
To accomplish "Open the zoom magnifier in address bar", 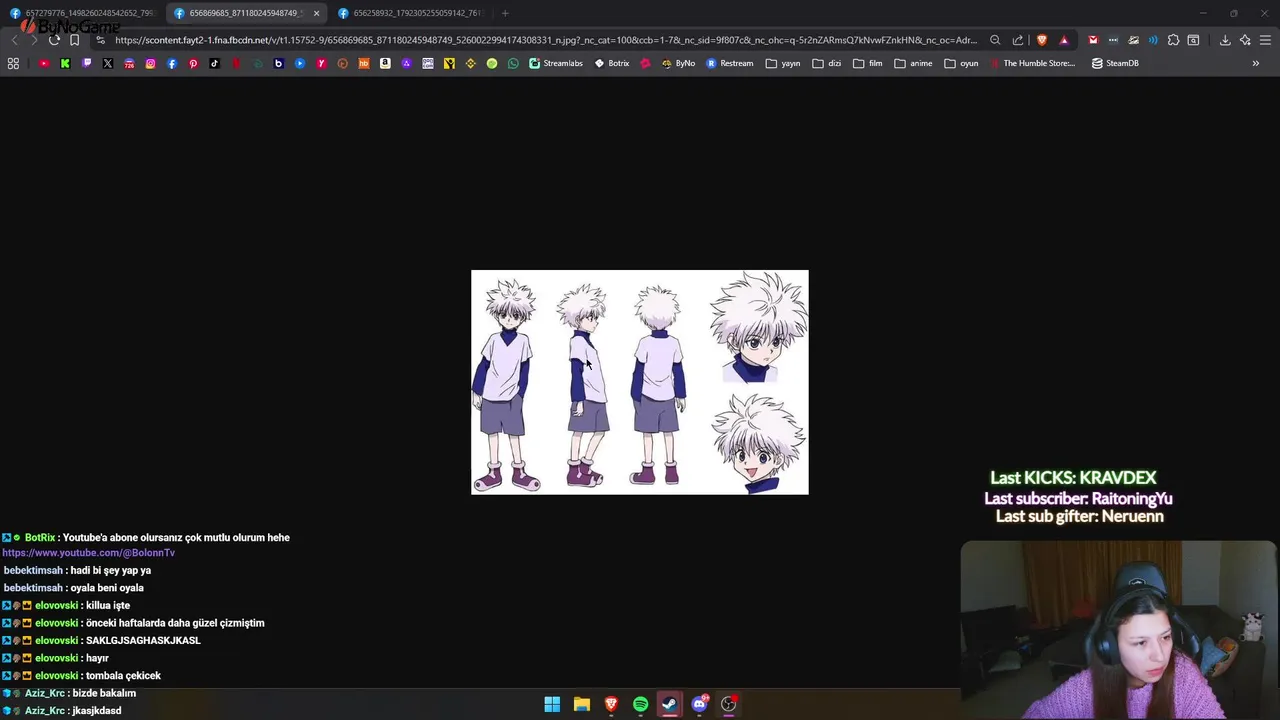I will point(995,40).
